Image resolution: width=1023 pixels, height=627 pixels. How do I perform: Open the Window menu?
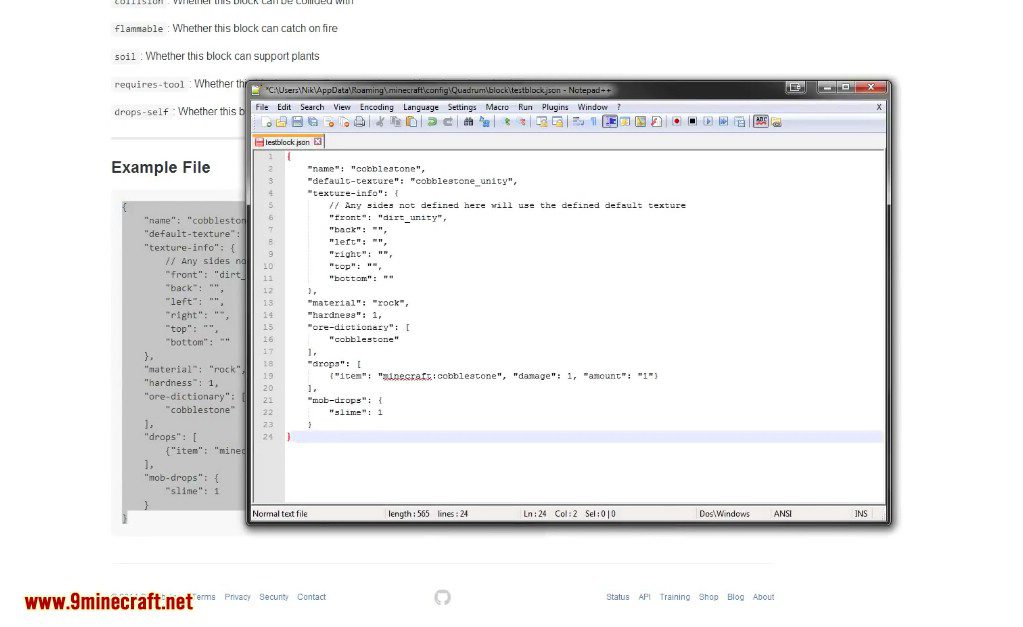tap(592, 107)
